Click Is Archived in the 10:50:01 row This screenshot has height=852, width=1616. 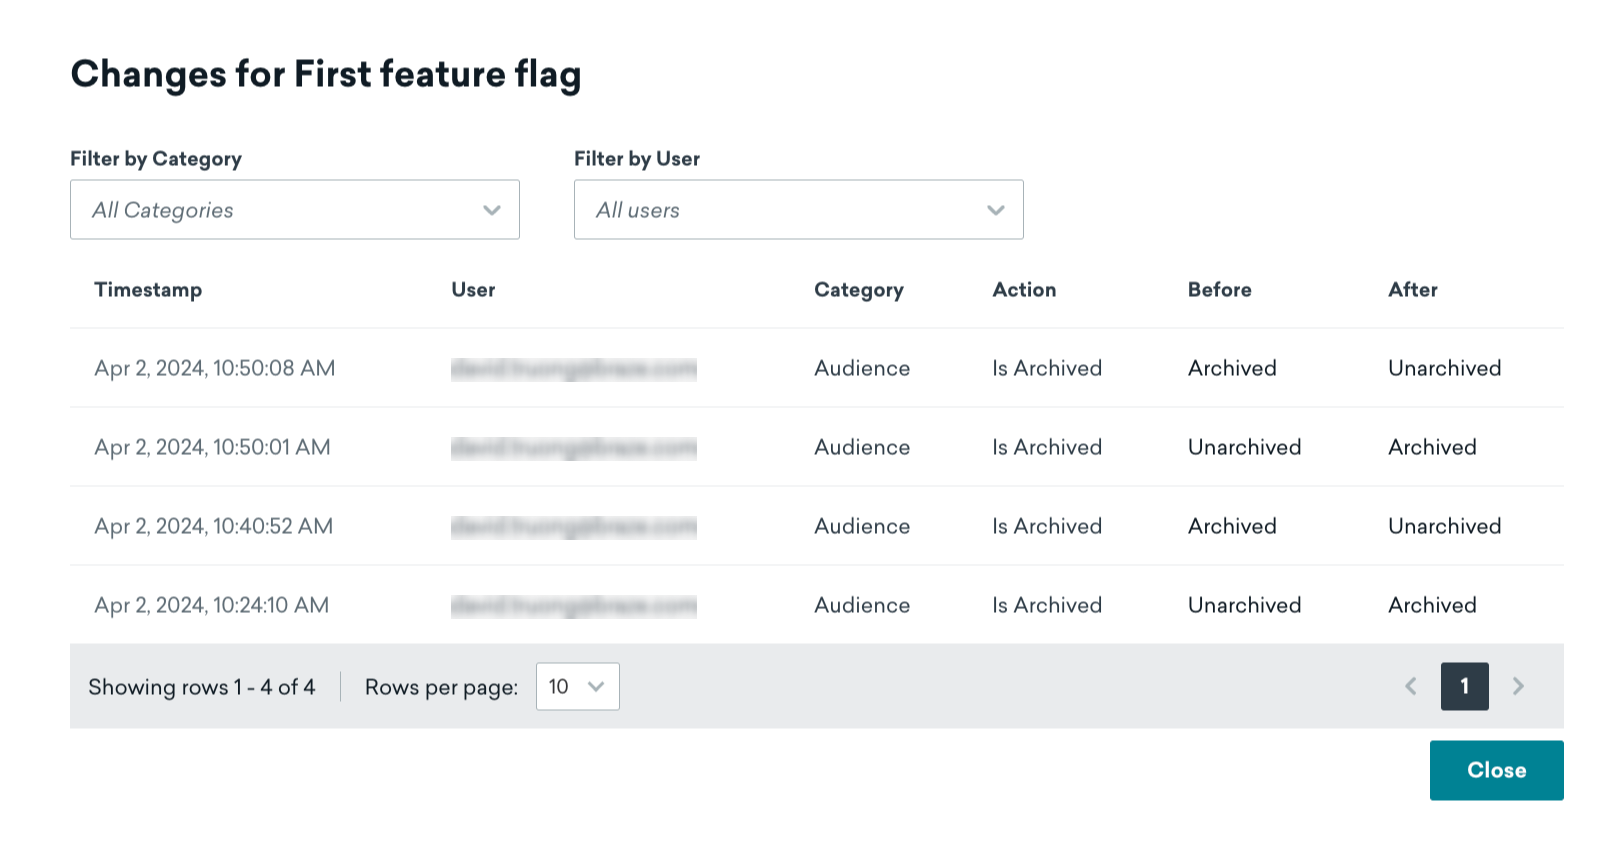pos(1047,447)
